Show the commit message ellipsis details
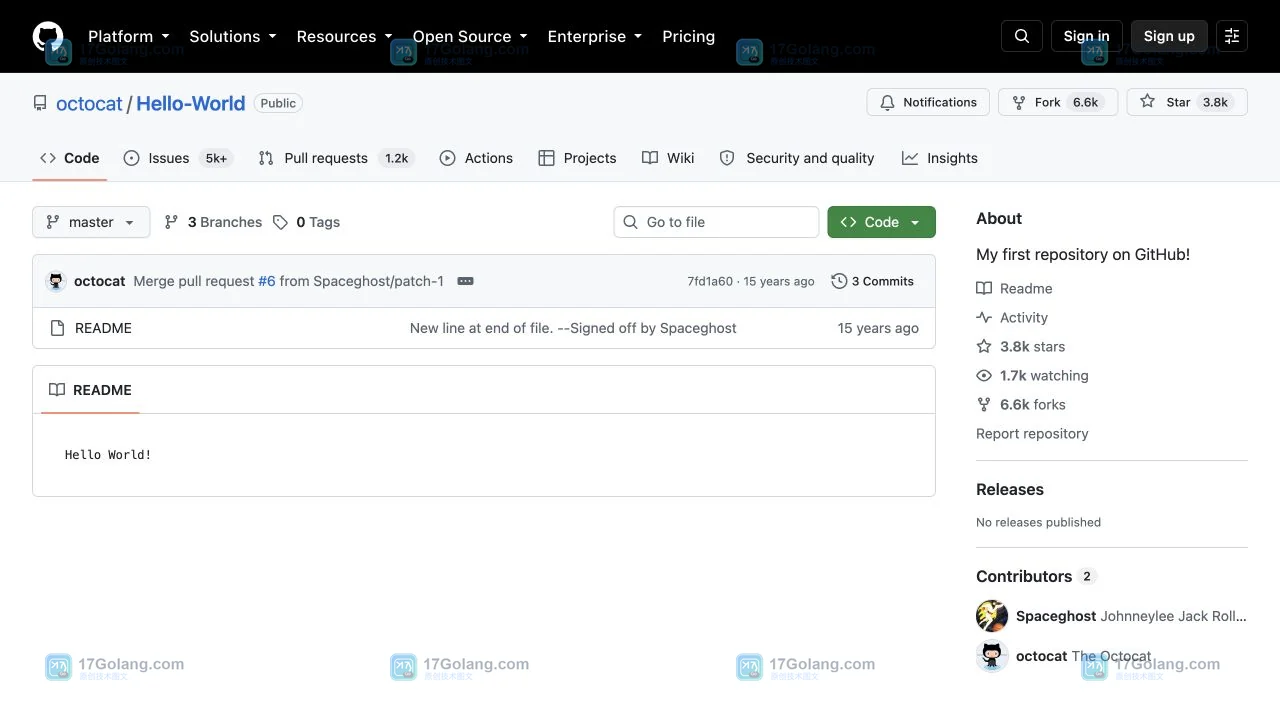 coord(465,281)
